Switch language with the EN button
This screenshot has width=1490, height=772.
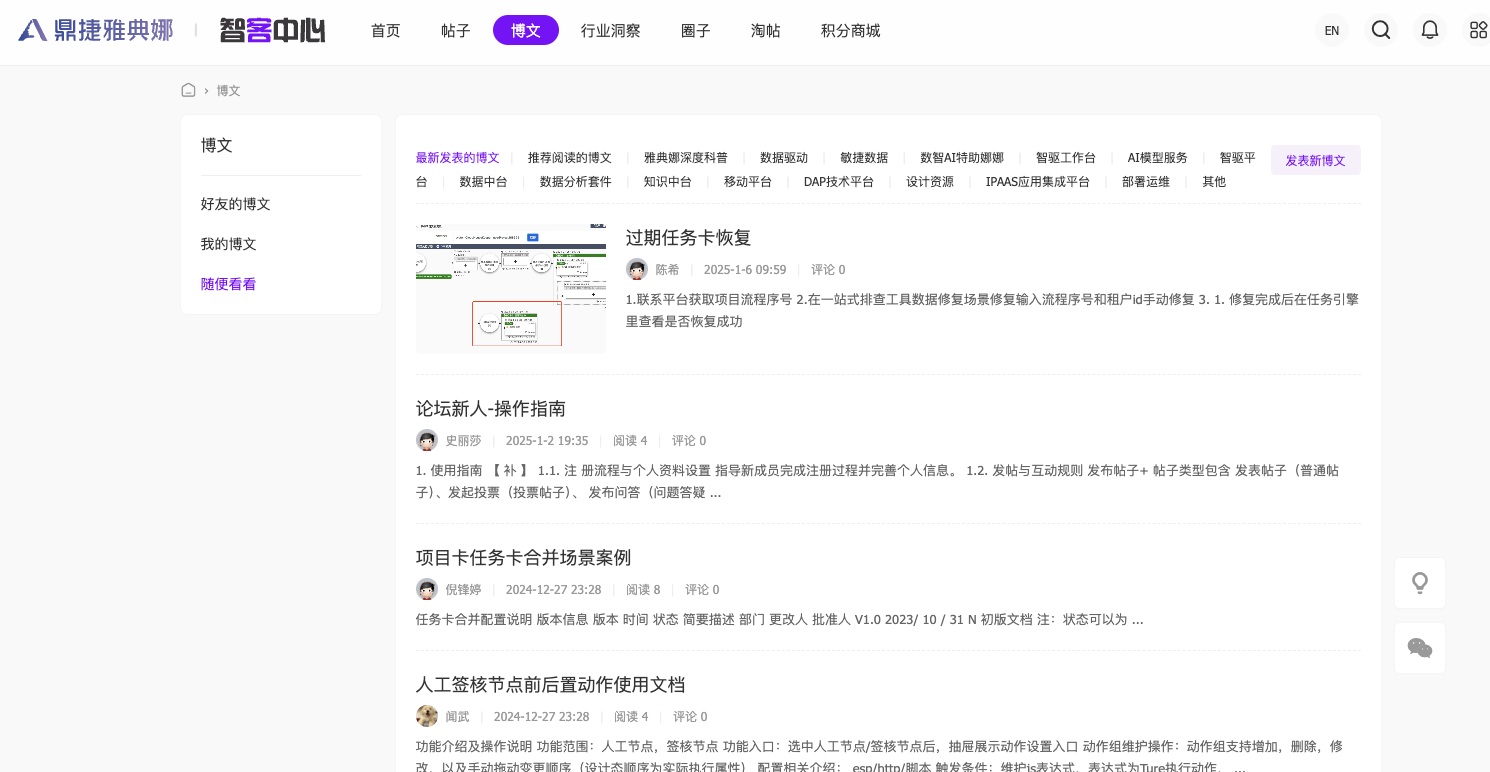[x=1332, y=30]
